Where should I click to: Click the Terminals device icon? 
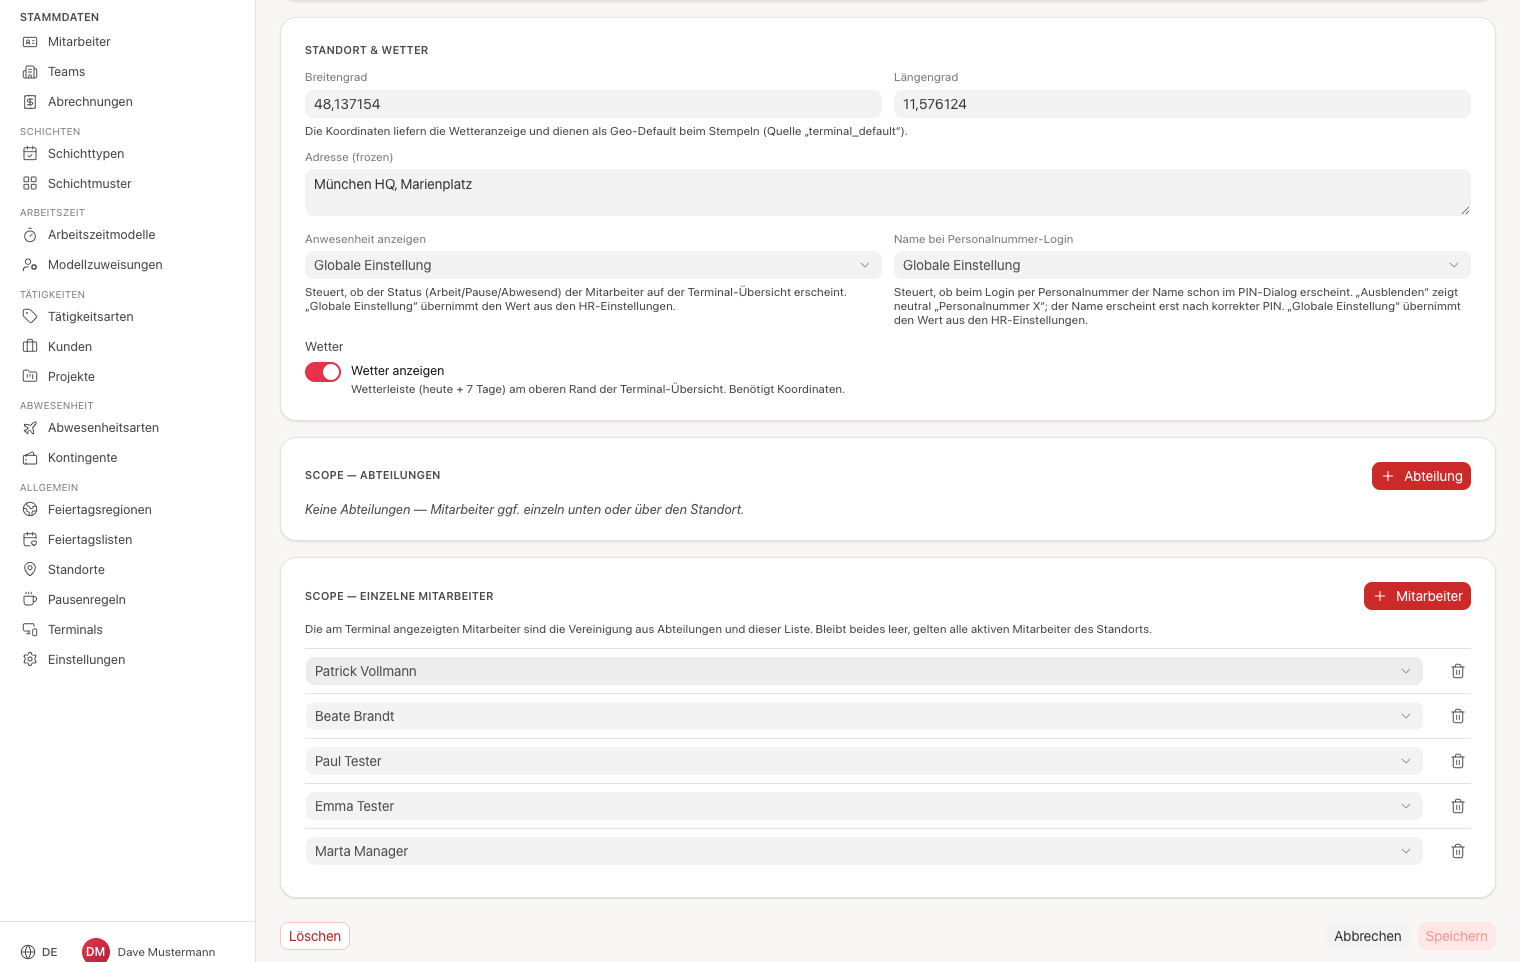tap(30, 630)
